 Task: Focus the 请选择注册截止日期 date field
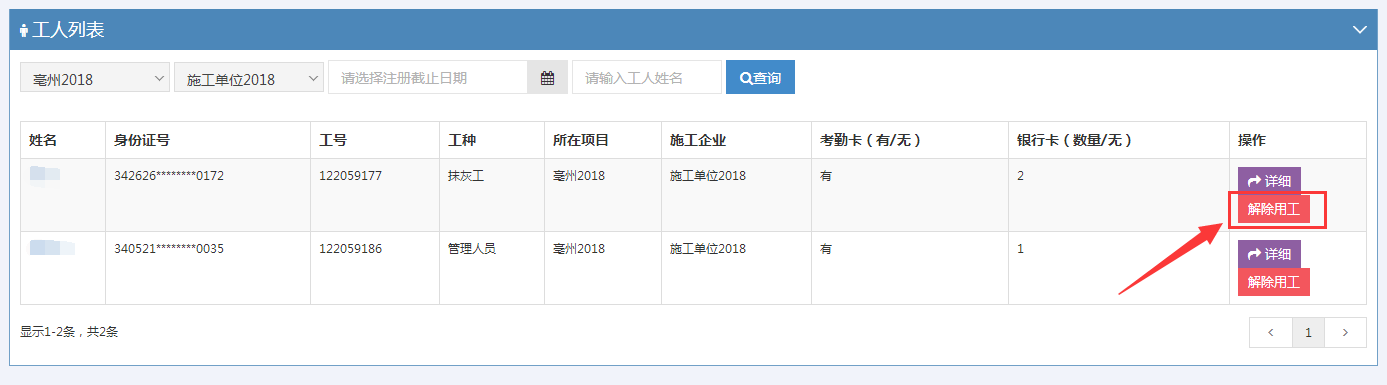[428, 78]
